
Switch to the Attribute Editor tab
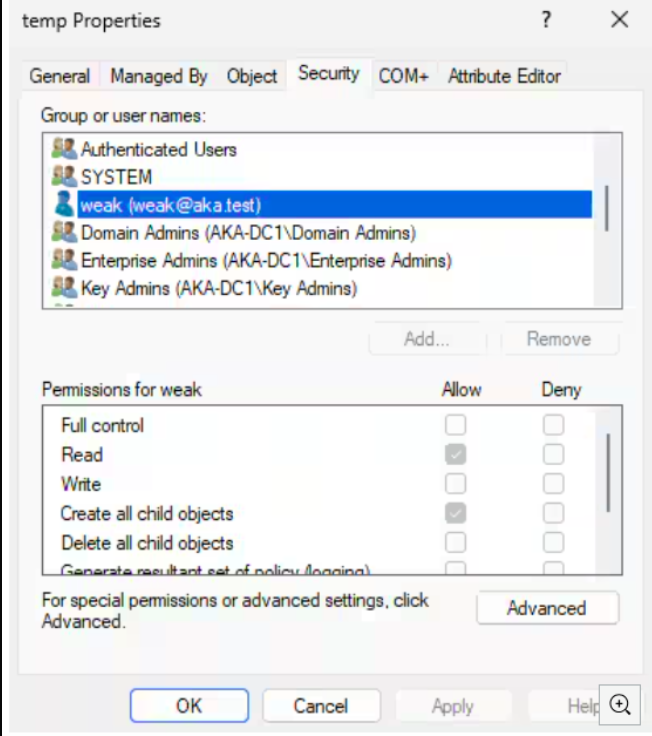504,76
